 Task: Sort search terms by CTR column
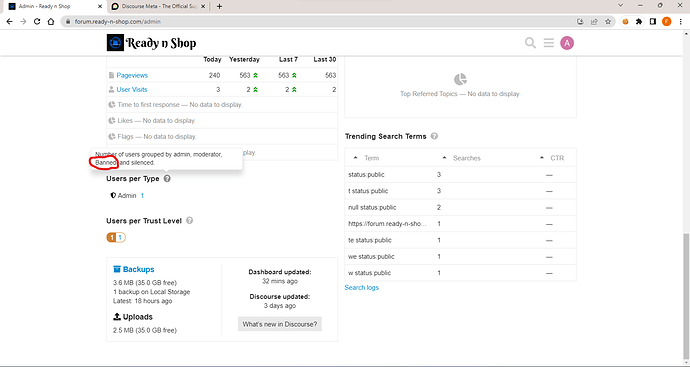pyautogui.click(x=552, y=158)
